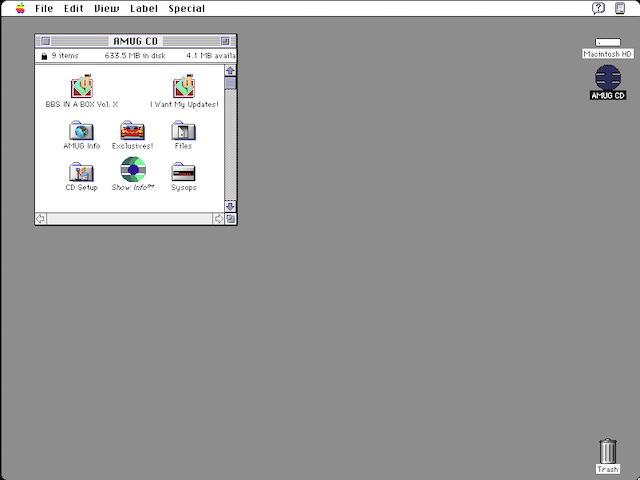The height and width of the screenshot is (480, 640).
Task: Click the AMUG CD window close box
Action: point(45,41)
